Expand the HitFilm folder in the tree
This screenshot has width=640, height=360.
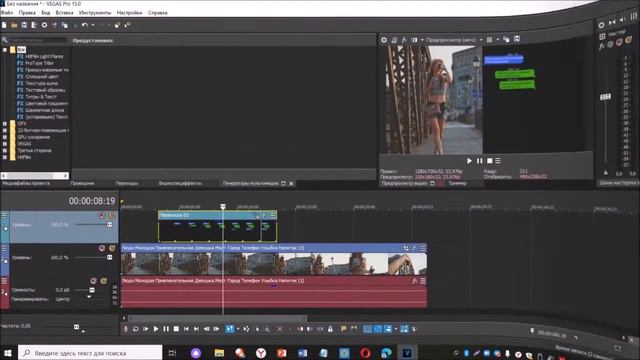click(x=5, y=157)
